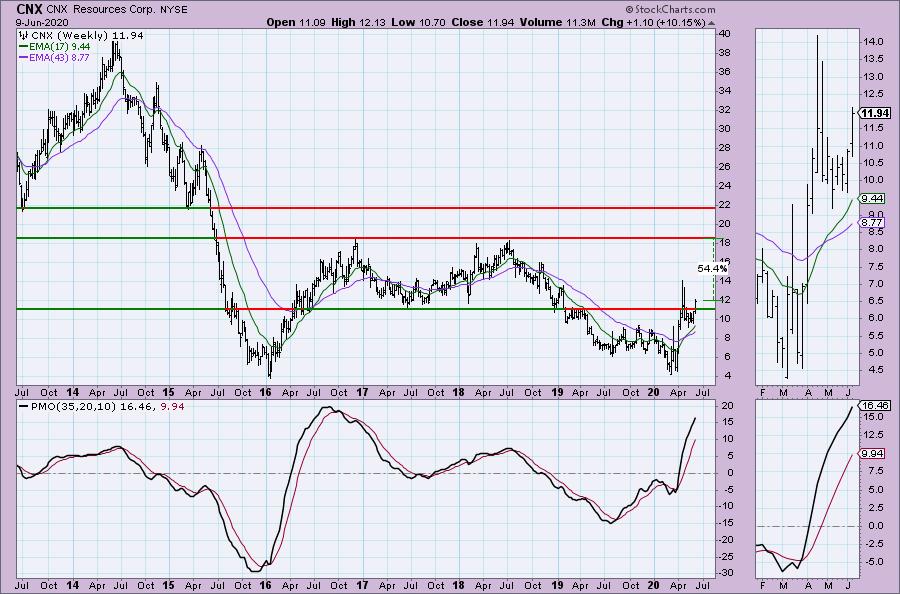
Task: Click the boxed 11.94 current price tag
Action: [x=875, y=113]
